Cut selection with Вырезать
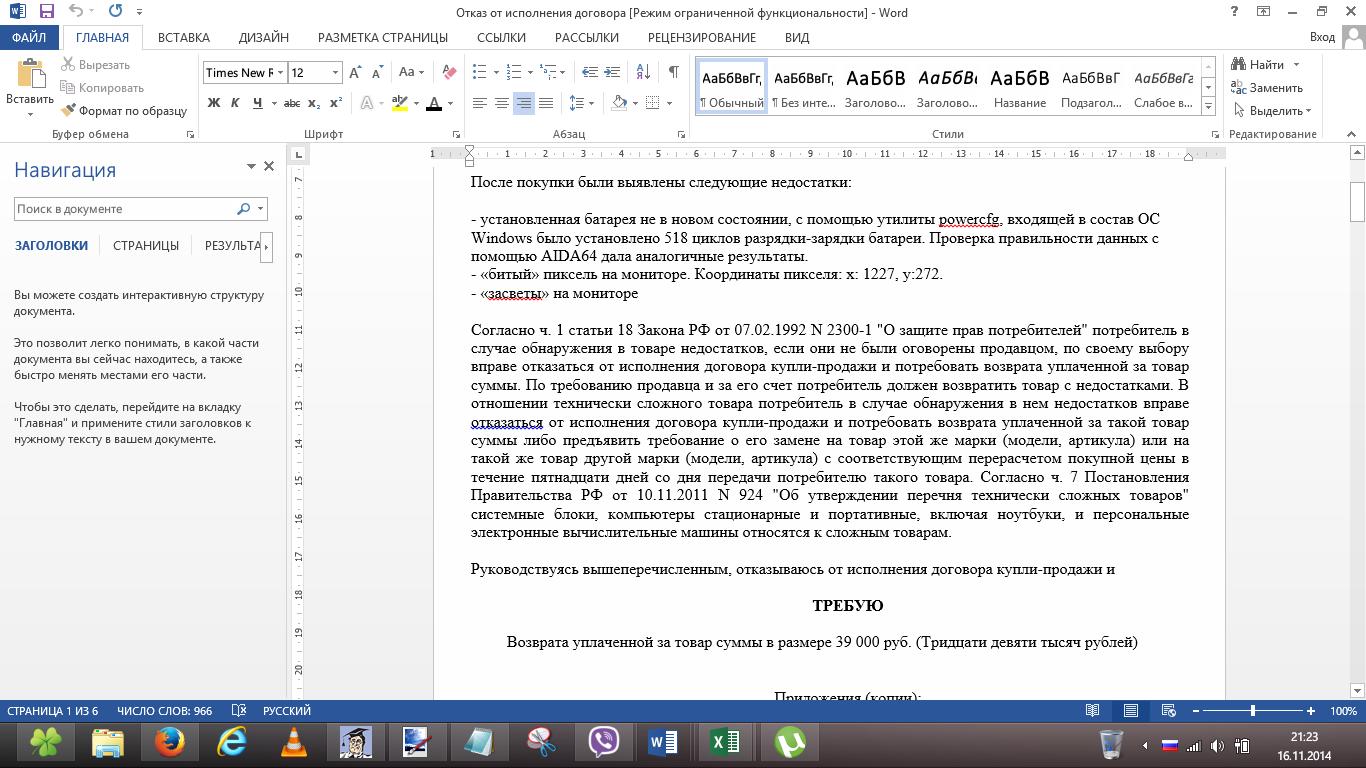 tap(96, 65)
